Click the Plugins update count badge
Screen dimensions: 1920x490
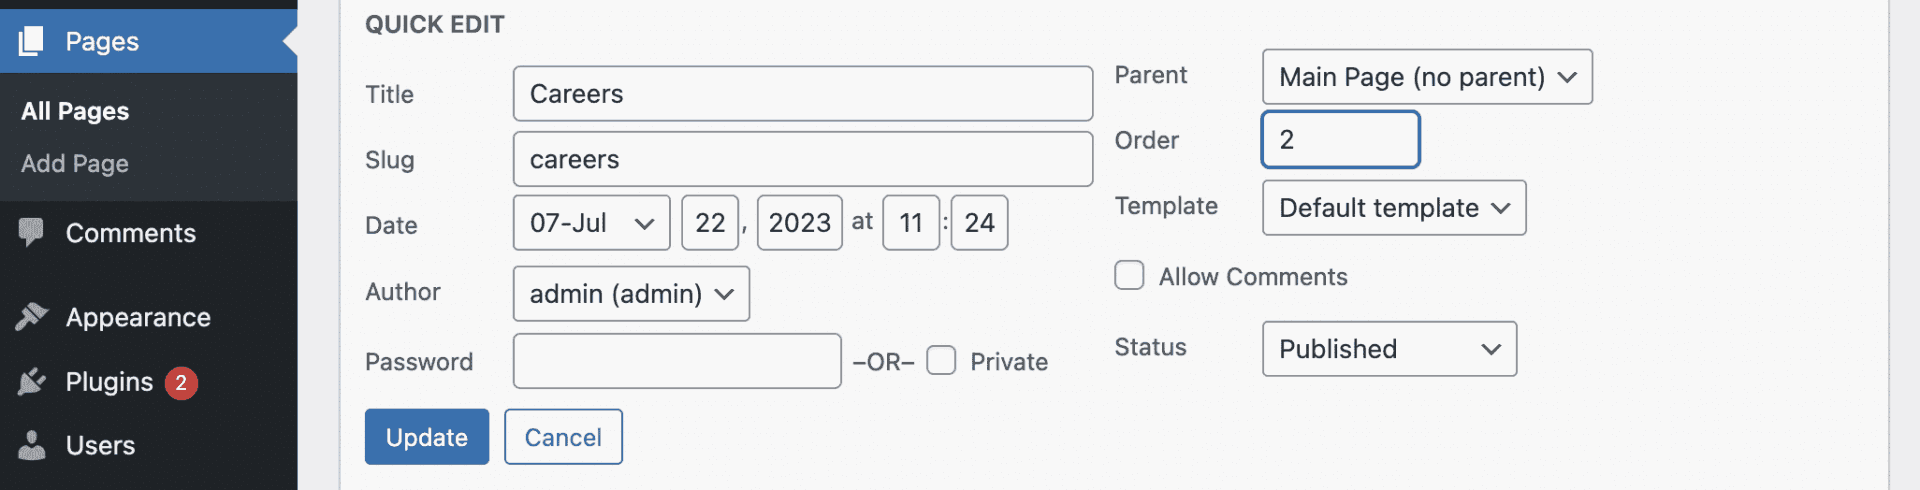point(181,382)
